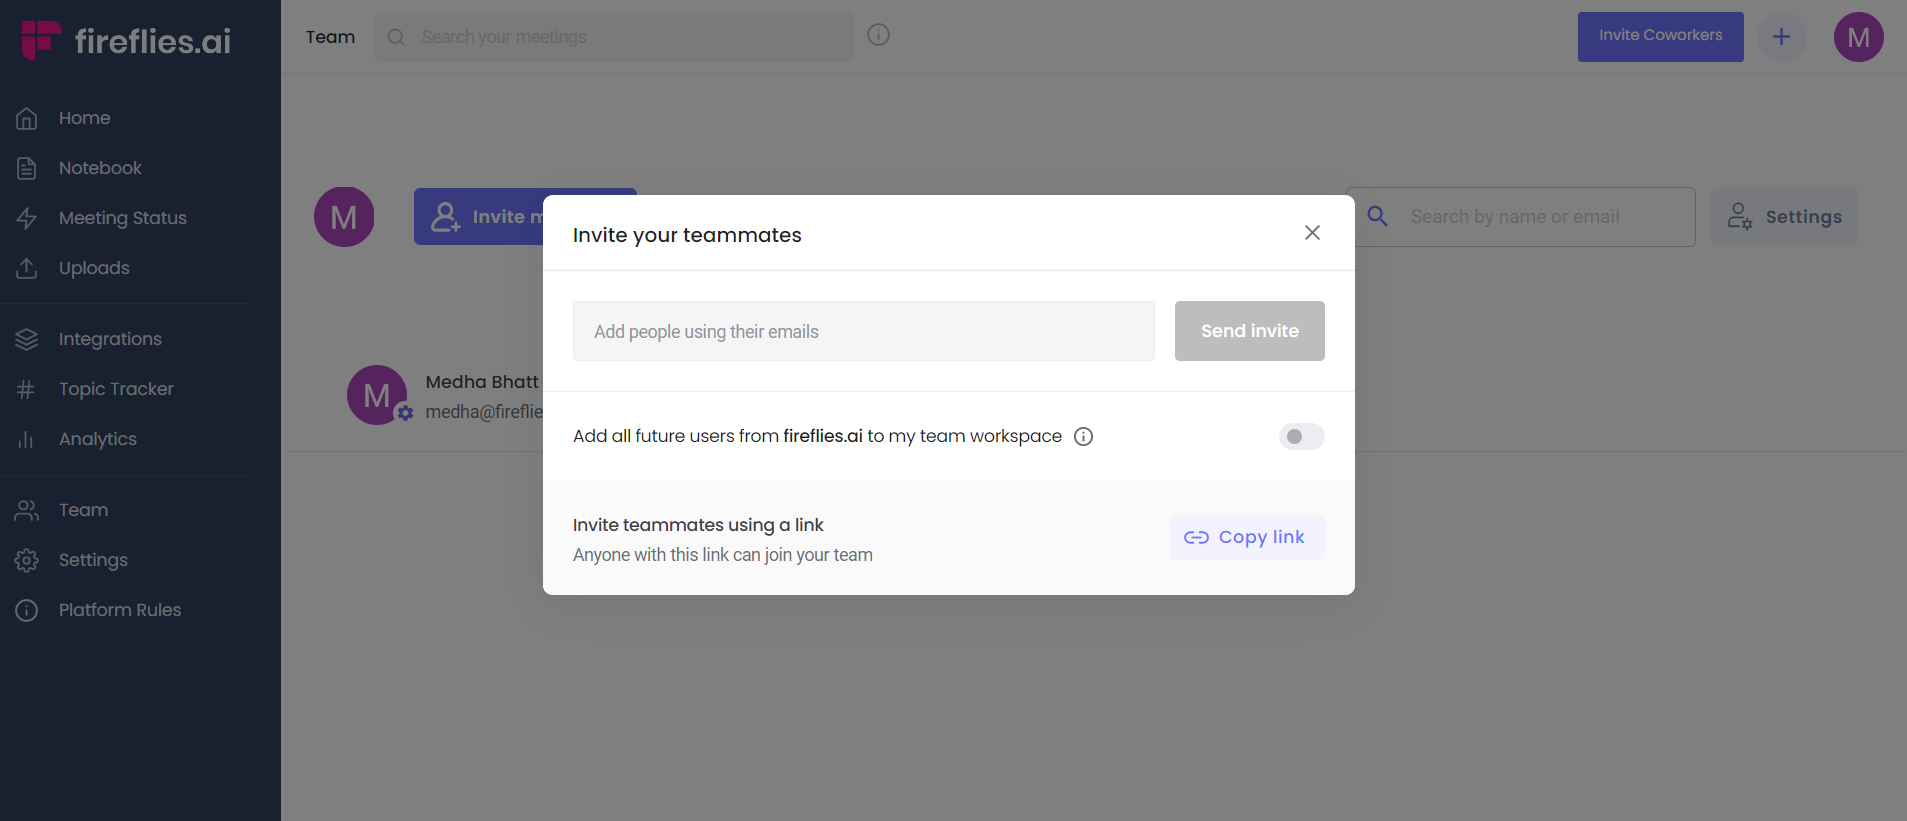The width and height of the screenshot is (1907, 821).
Task: Close the Invite your teammates dialog
Action: [1312, 232]
